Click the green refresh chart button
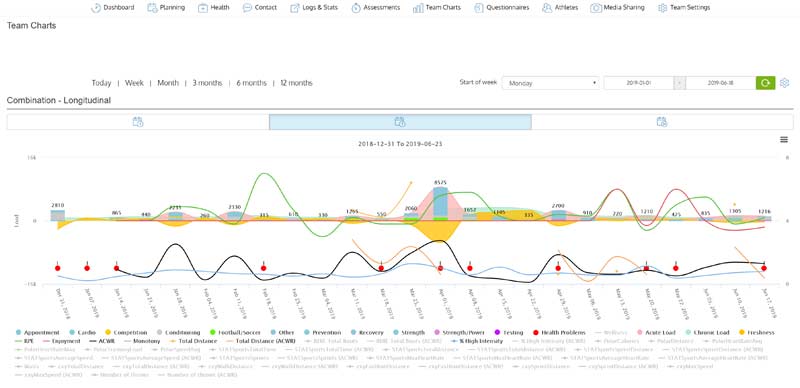Screen dimensions: 800x388 (x=765, y=83)
